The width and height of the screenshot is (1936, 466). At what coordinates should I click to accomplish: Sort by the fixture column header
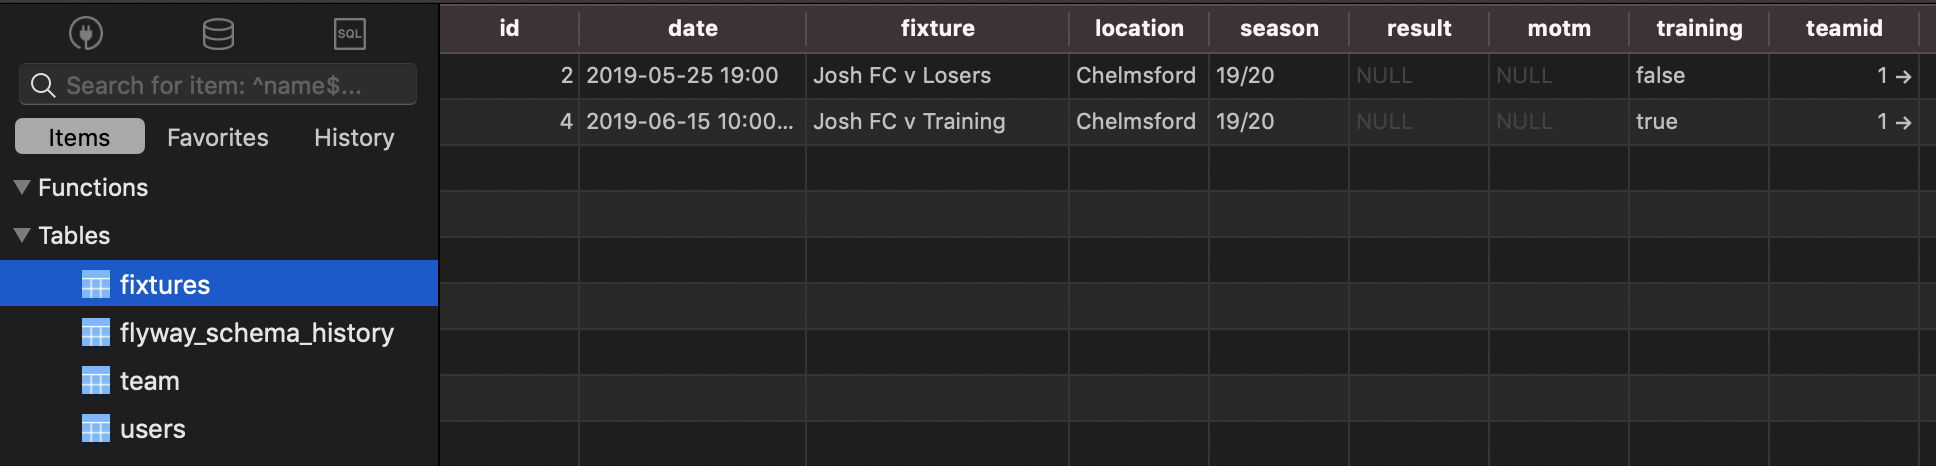click(x=937, y=28)
